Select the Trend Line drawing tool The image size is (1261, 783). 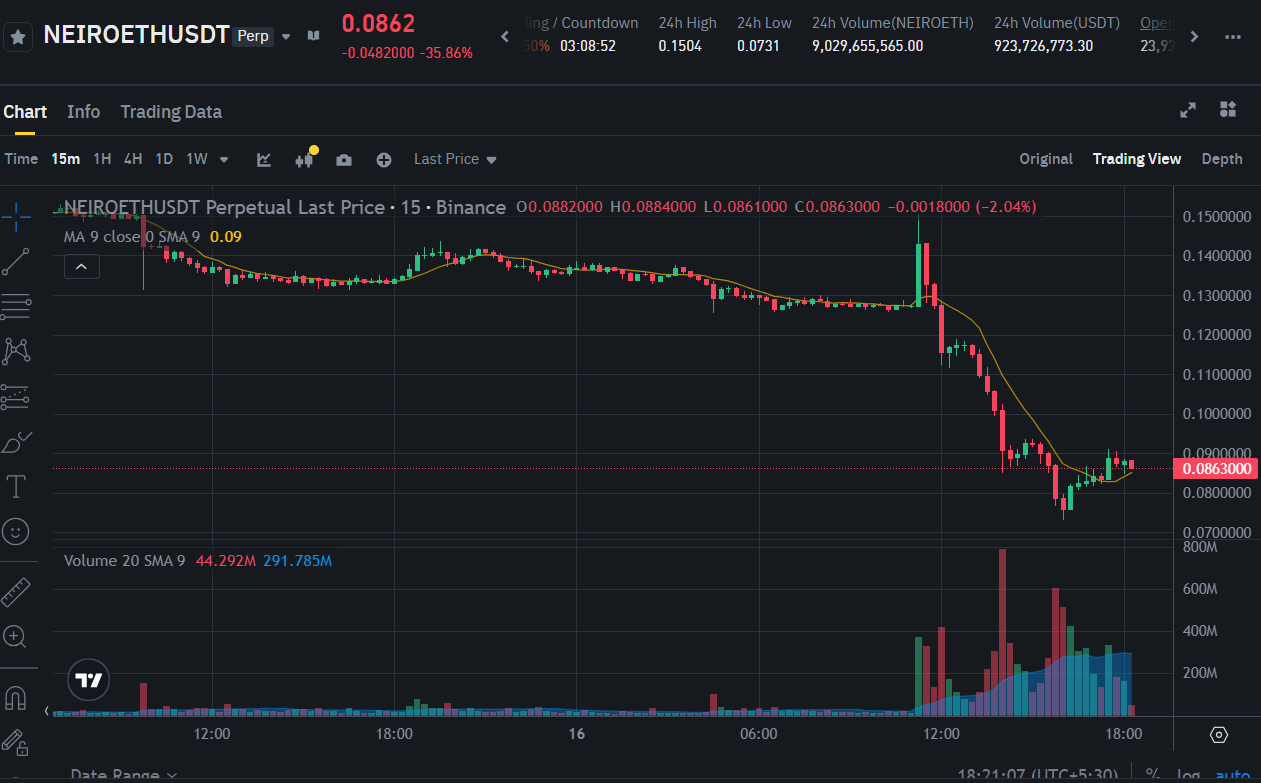click(x=18, y=260)
